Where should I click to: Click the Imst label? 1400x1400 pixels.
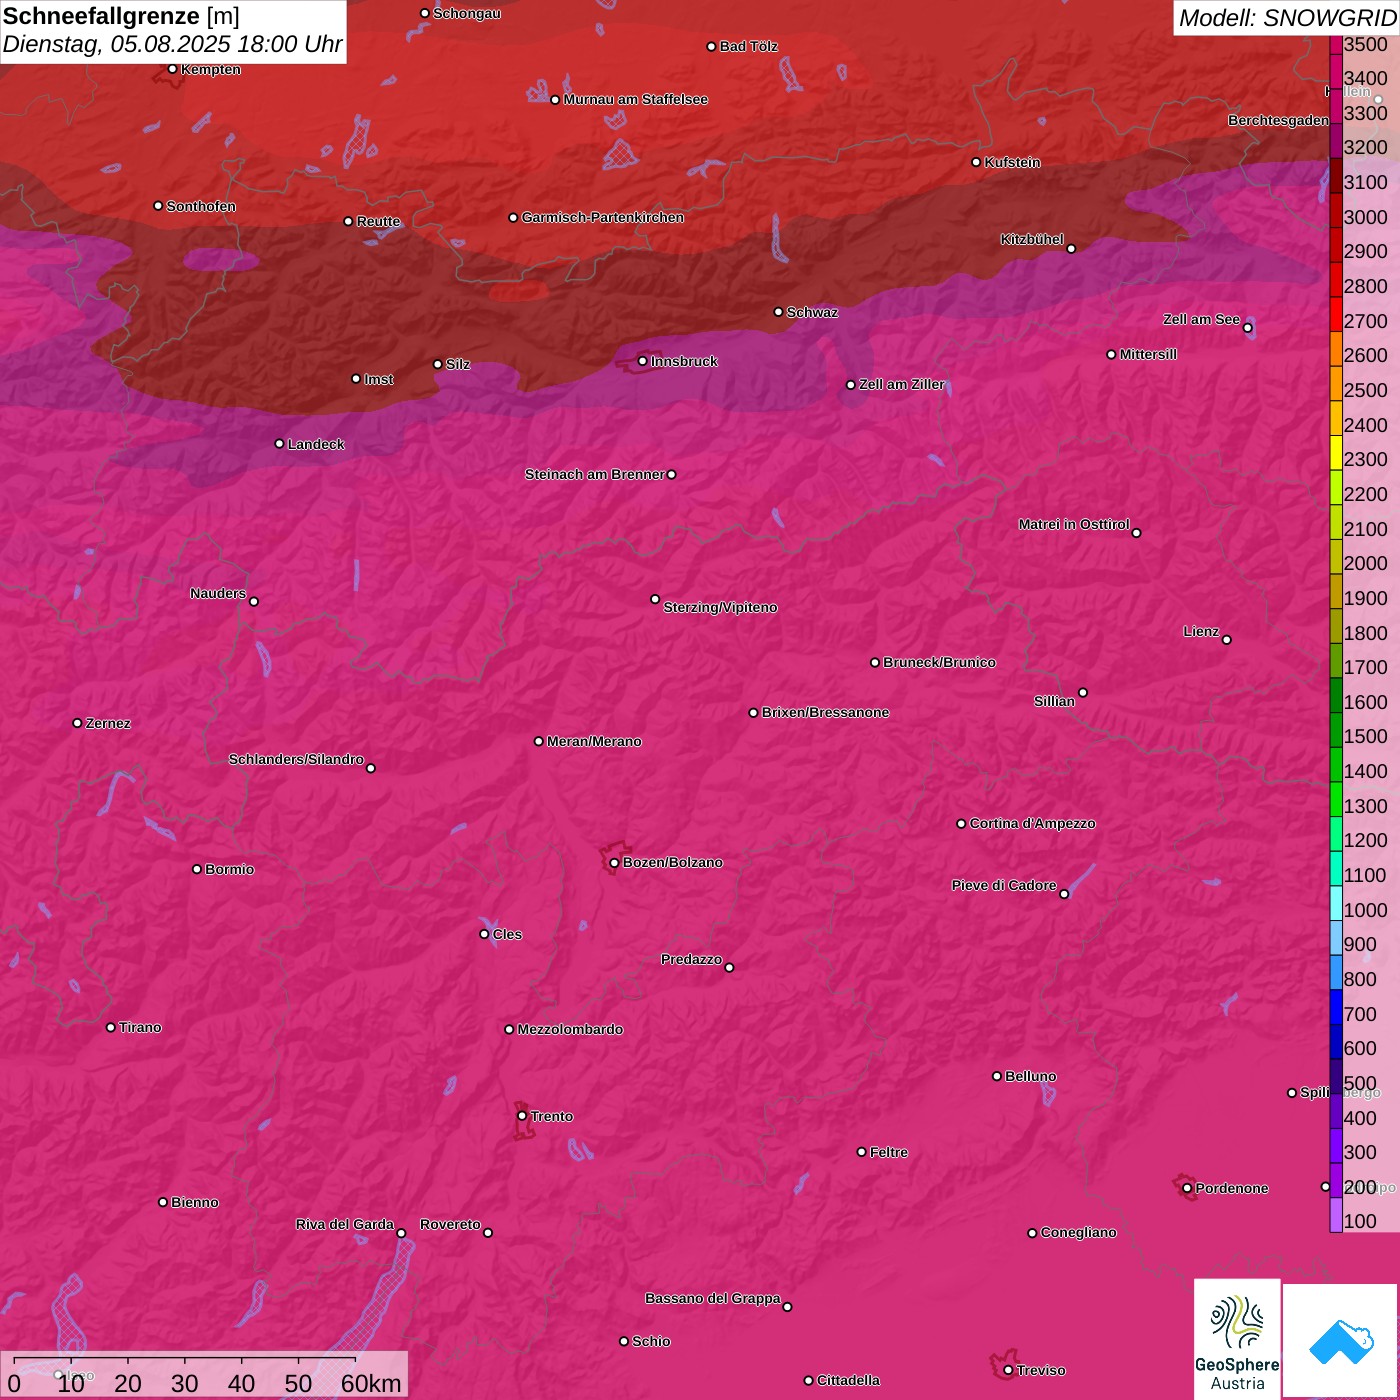coord(378,379)
